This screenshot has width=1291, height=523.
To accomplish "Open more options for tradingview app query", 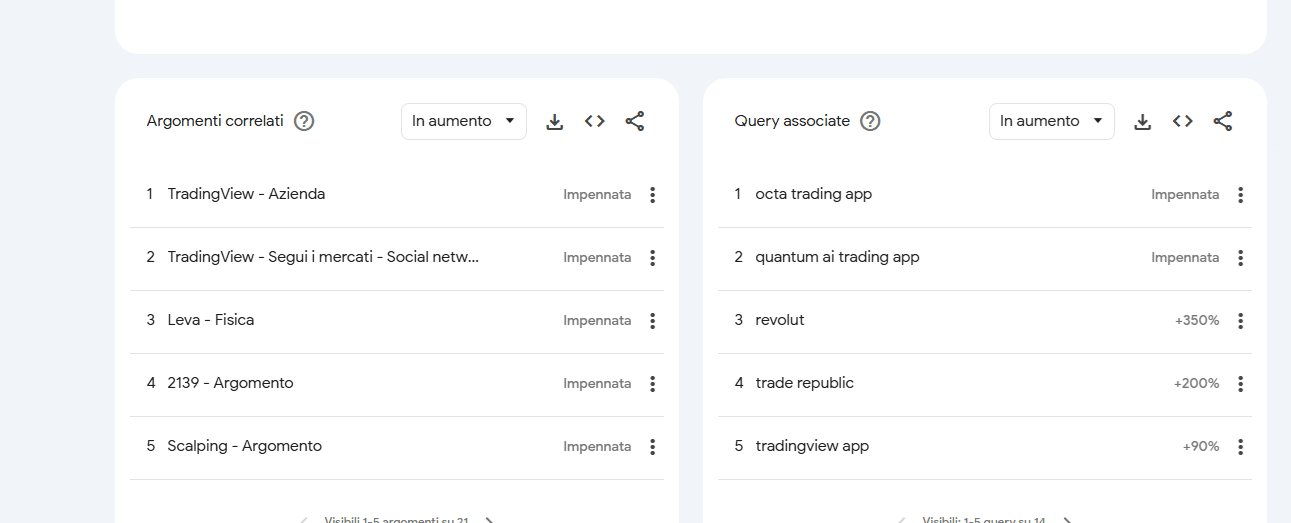I will pos(1240,447).
